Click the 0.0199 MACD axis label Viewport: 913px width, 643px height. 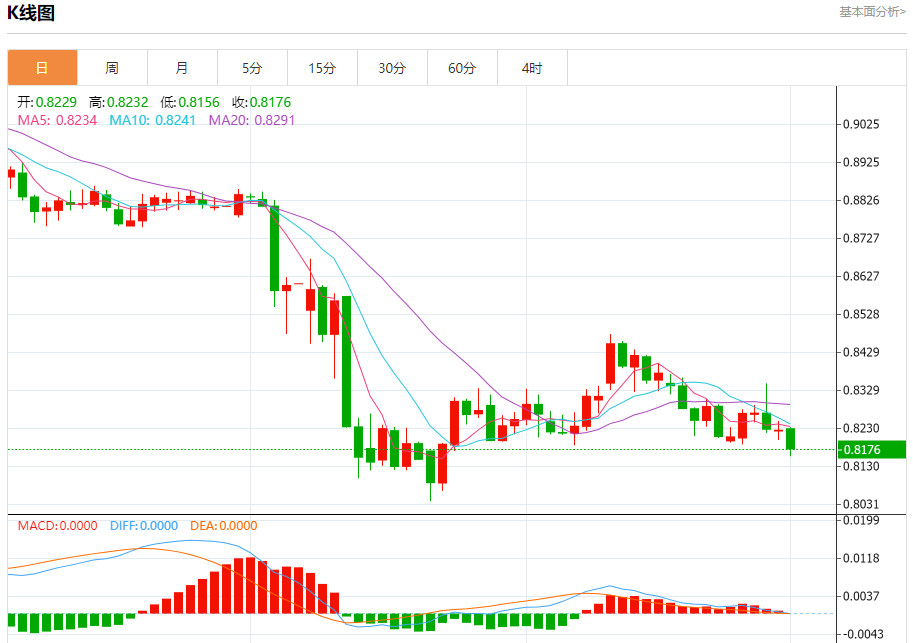861,520
